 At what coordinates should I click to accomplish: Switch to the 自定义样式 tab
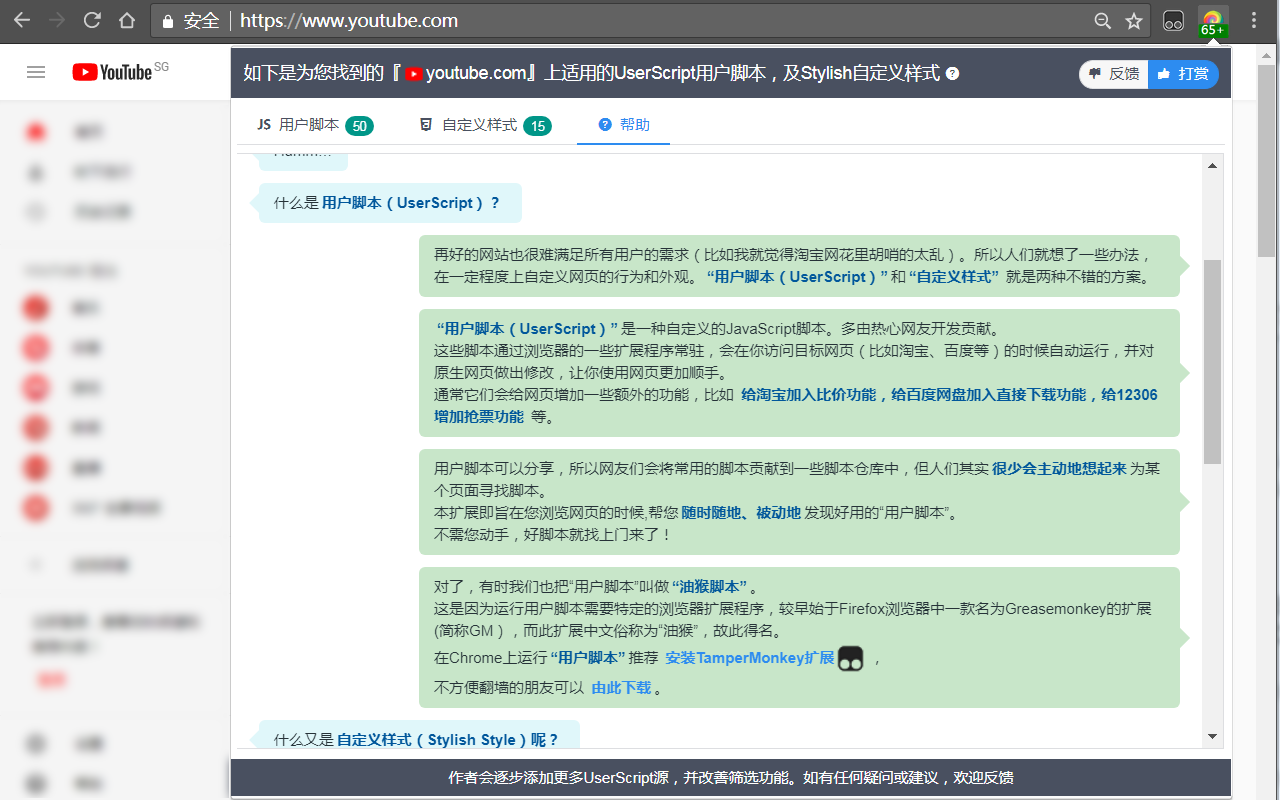pyautogui.click(x=485, y=125)
